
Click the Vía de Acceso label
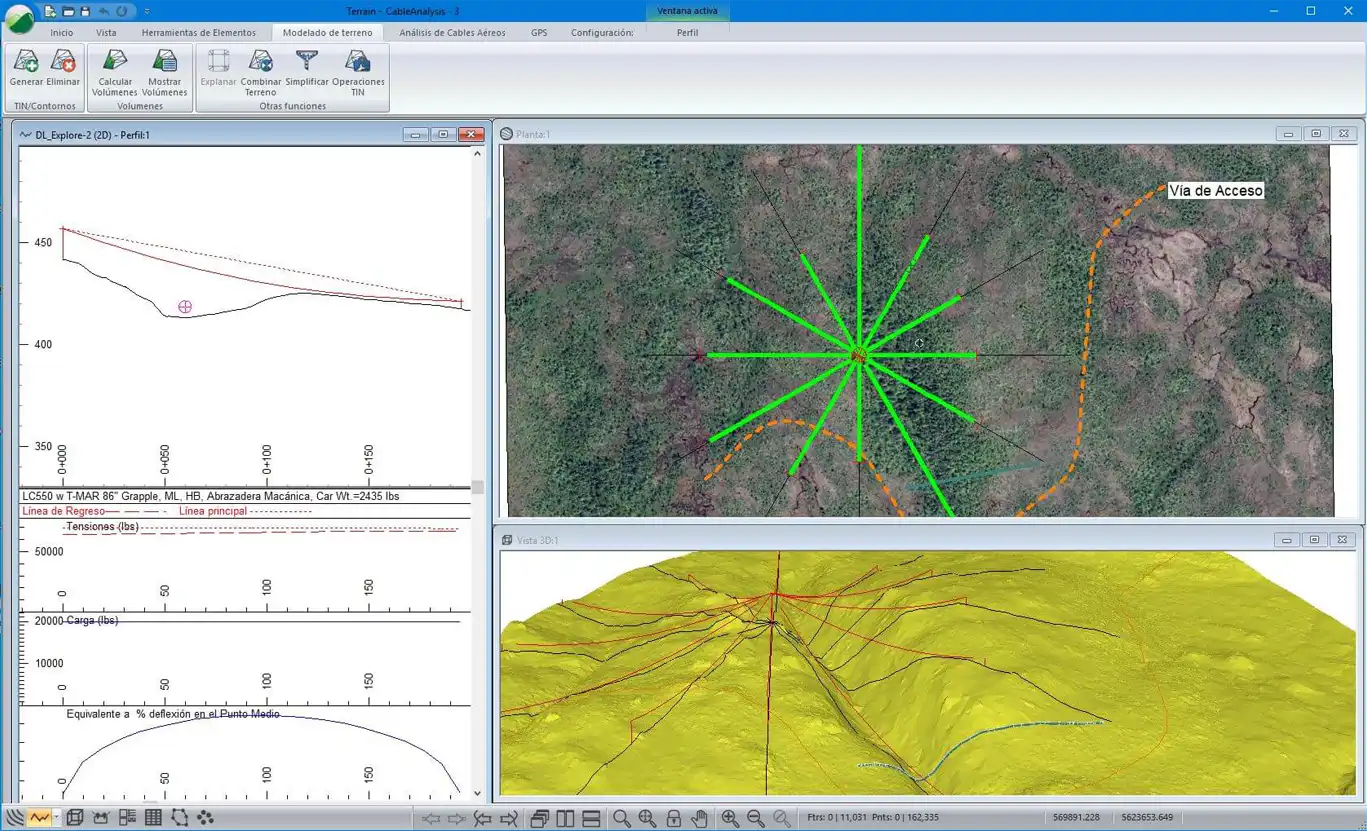point(1215,190)
